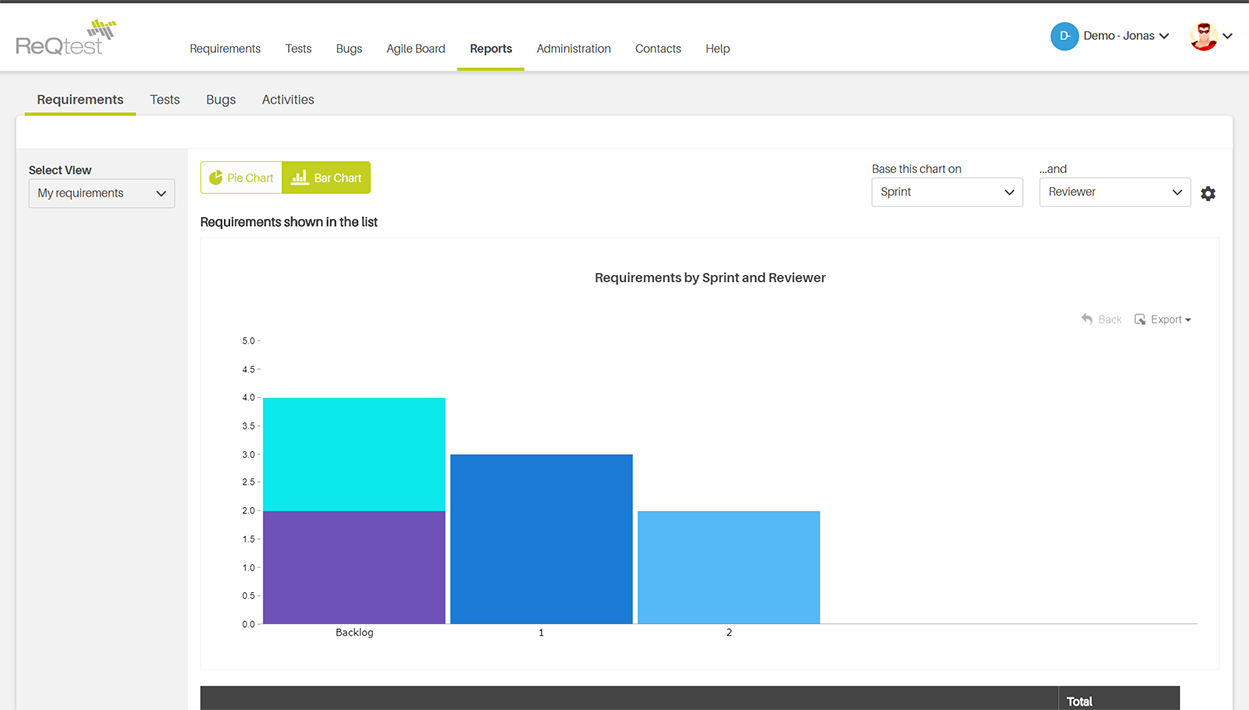The height and width of the screenshot is (710, 1249).
Task: Open the Contacts page
Action: 658,49
